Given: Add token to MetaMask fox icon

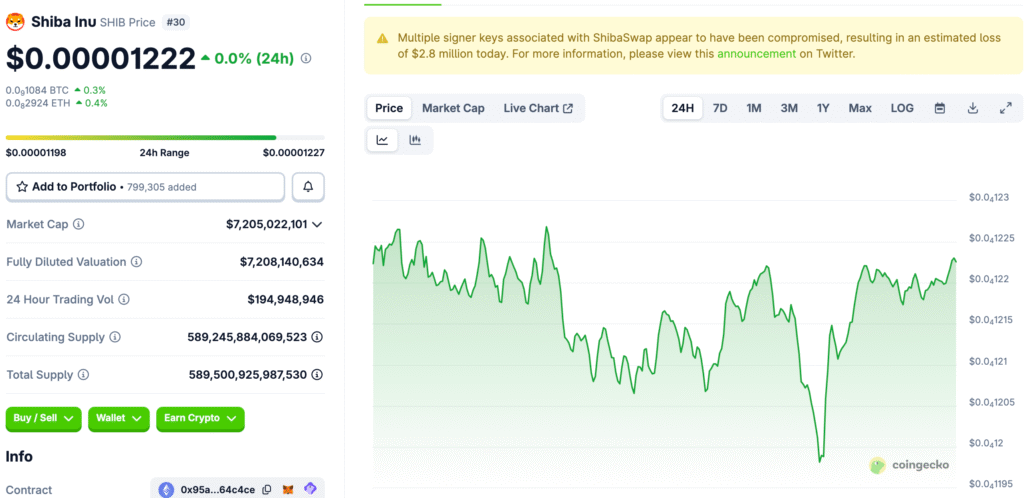Looking at the screenshot, I should [x=287, y=490].
